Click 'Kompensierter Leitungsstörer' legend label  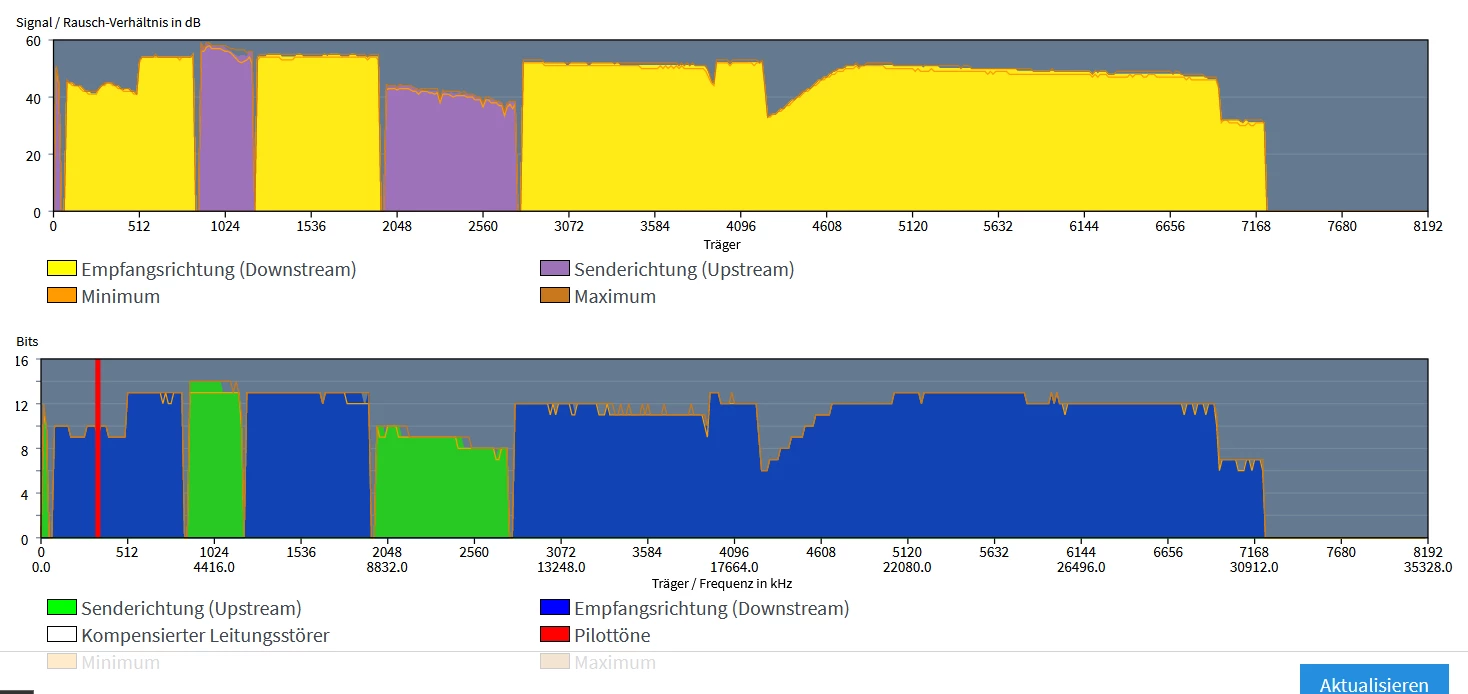205,635
